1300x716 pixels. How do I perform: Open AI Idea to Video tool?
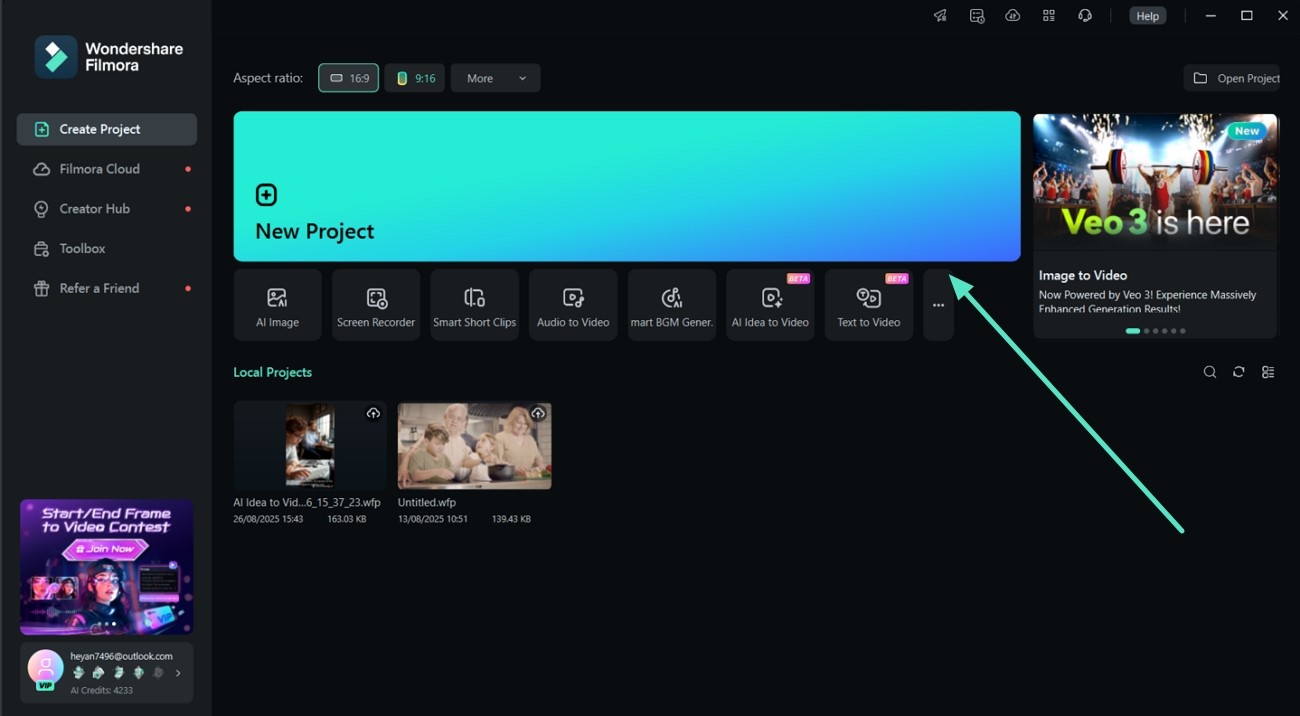click(x=770, y=305)
